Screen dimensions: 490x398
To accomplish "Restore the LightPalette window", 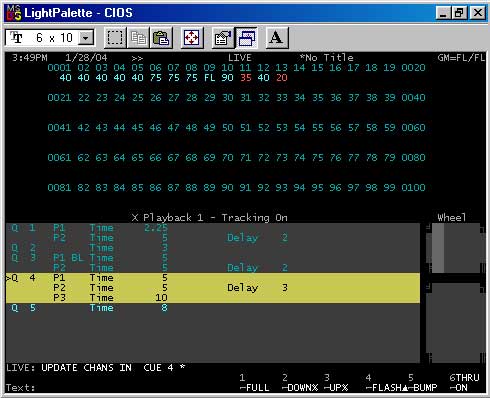I will click(460, 13).
